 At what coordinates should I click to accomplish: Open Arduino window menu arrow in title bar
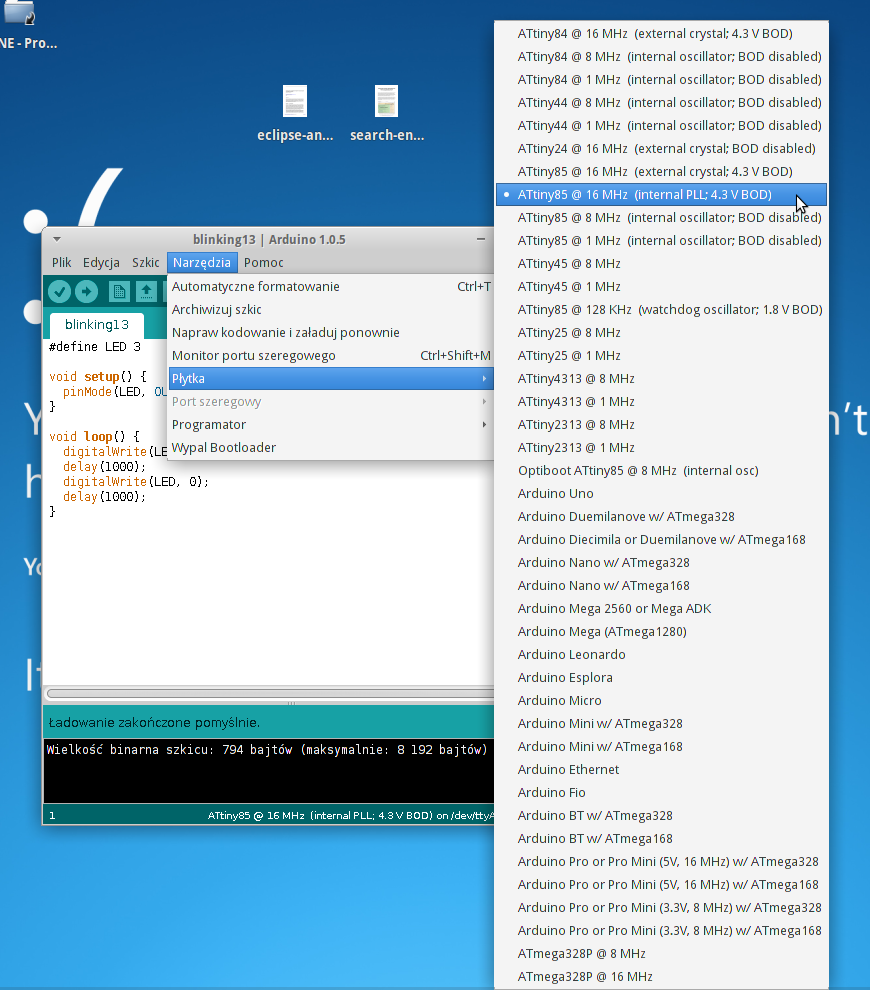coord(57,239)
